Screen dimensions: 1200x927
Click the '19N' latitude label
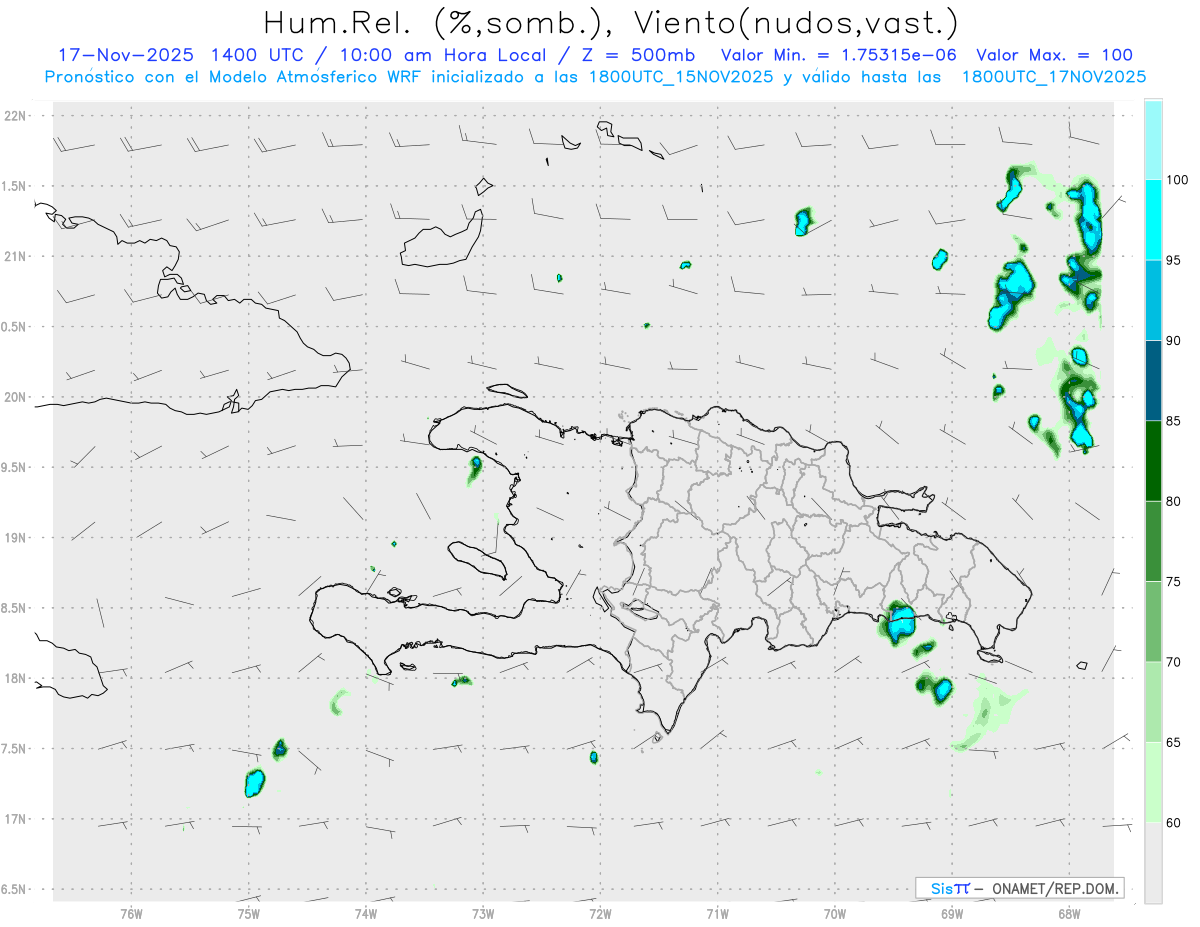click(17, 538)
